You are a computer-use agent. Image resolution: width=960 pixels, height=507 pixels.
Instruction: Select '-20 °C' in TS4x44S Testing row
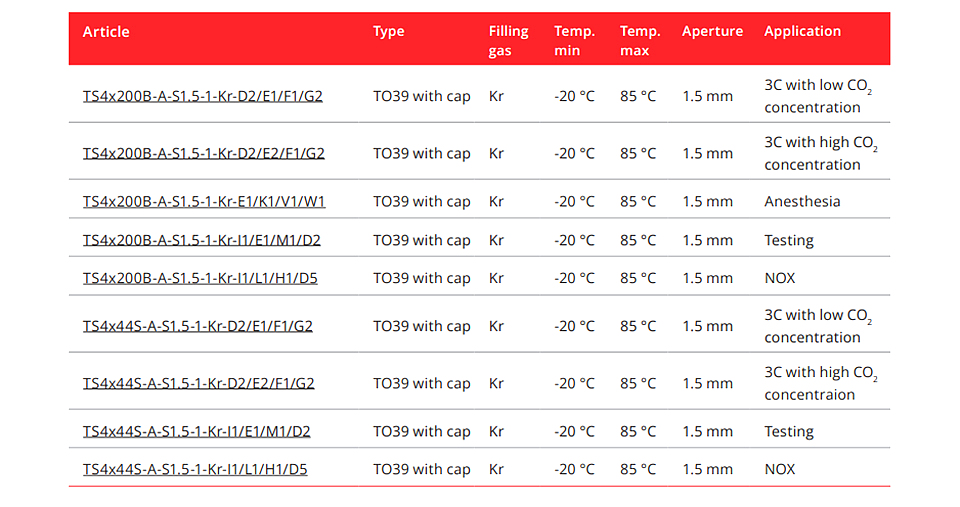[x=574, y=432]
